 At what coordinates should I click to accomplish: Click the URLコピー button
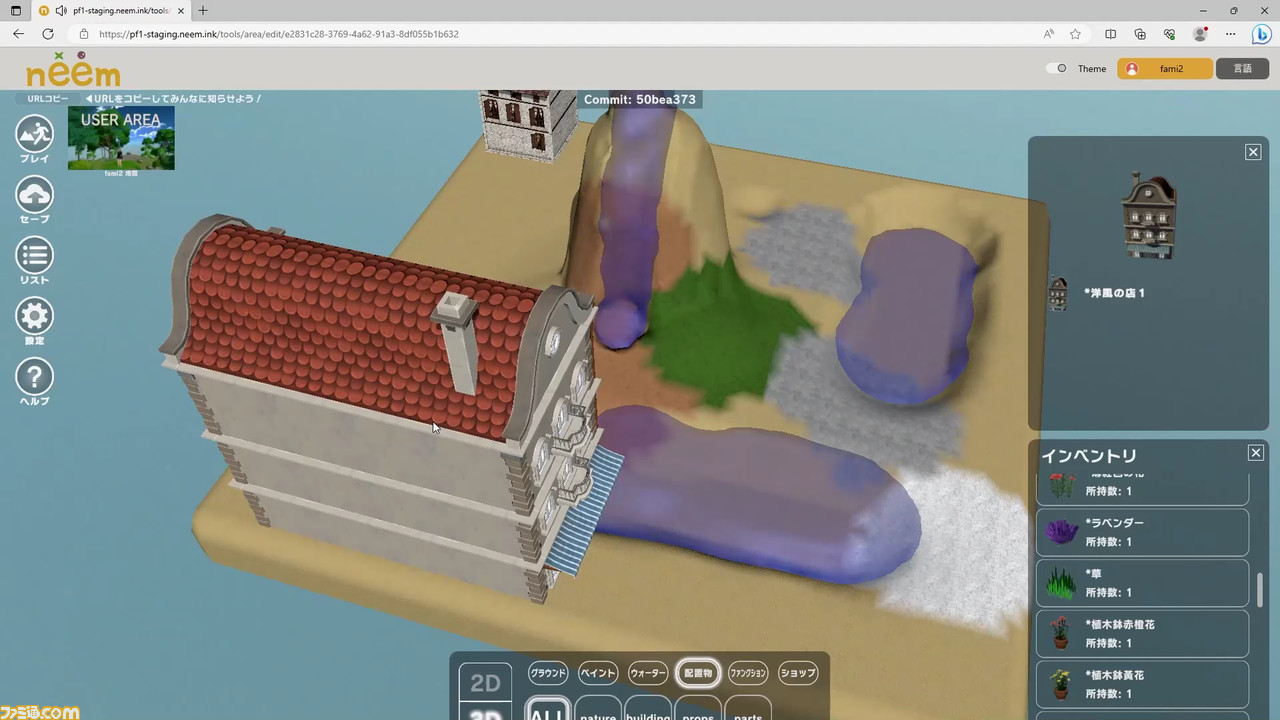click(48, 98)
